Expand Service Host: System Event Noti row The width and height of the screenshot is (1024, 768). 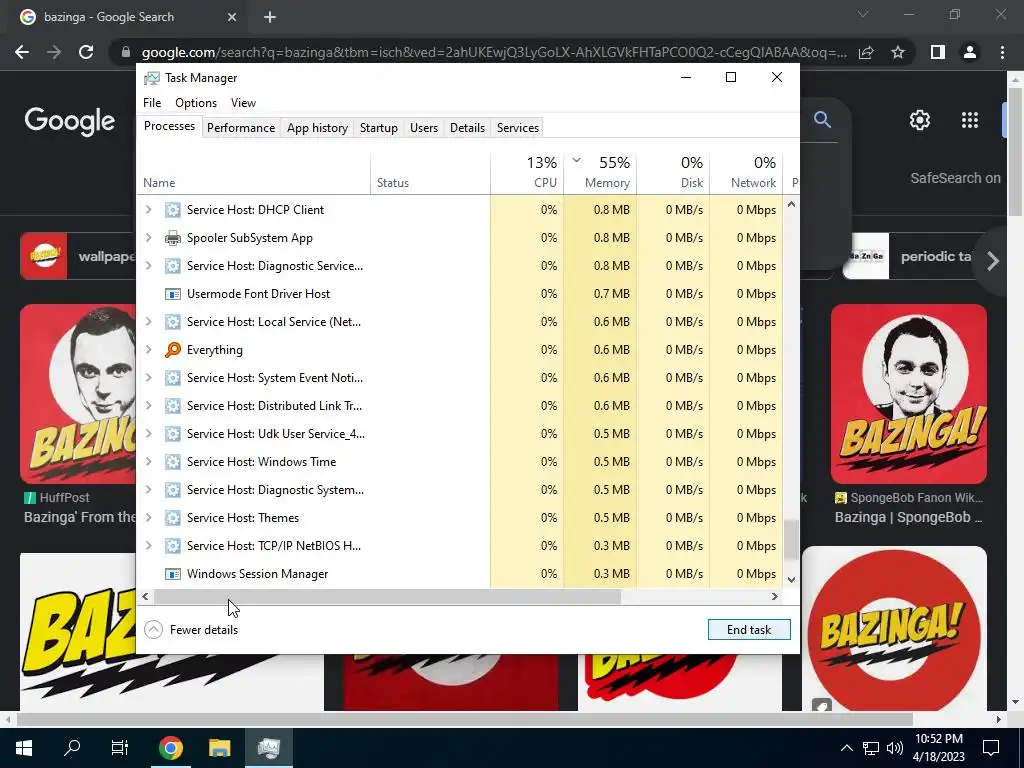tap(148, 378)
